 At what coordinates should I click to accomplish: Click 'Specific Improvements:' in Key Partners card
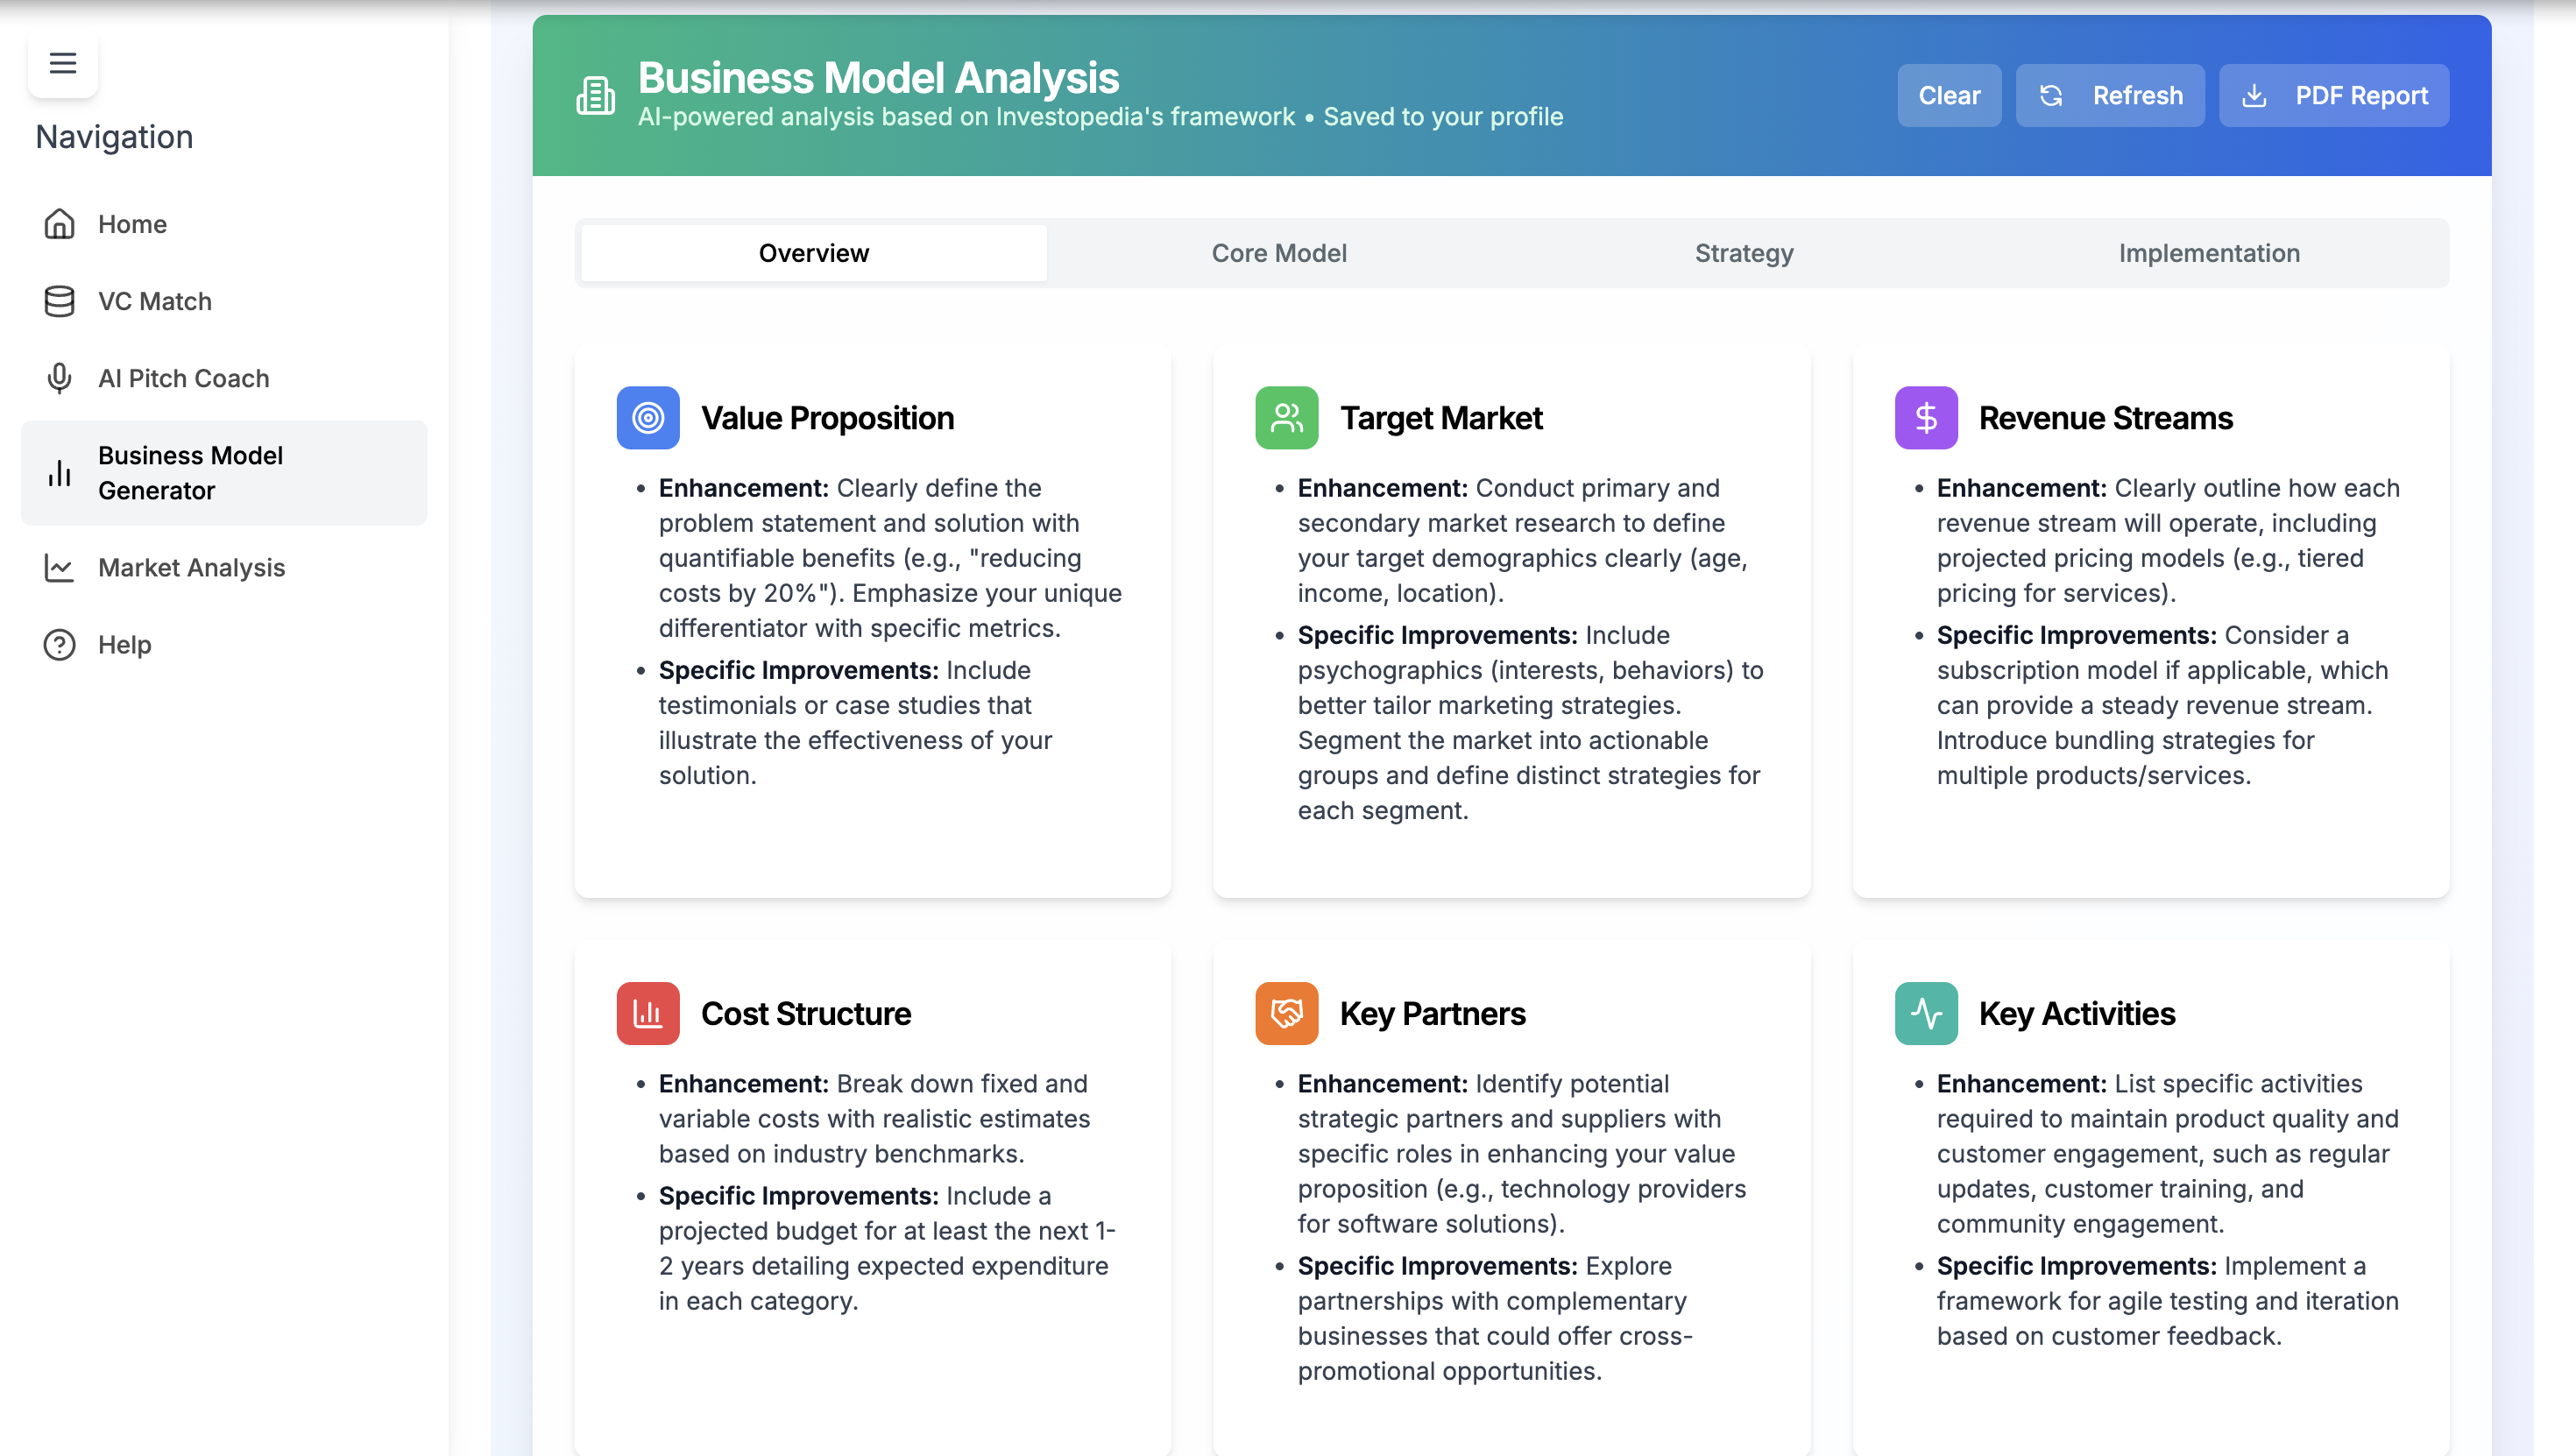[1437, 1266]
